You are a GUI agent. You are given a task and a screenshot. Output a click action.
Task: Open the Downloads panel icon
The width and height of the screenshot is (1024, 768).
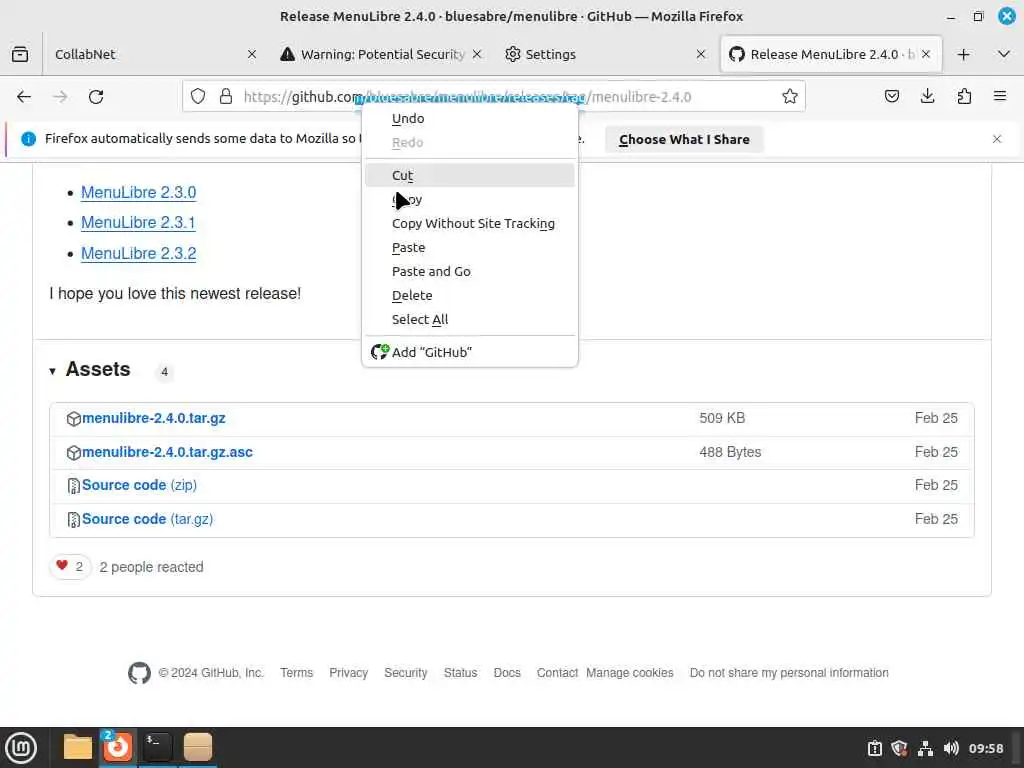pos(927,97)
